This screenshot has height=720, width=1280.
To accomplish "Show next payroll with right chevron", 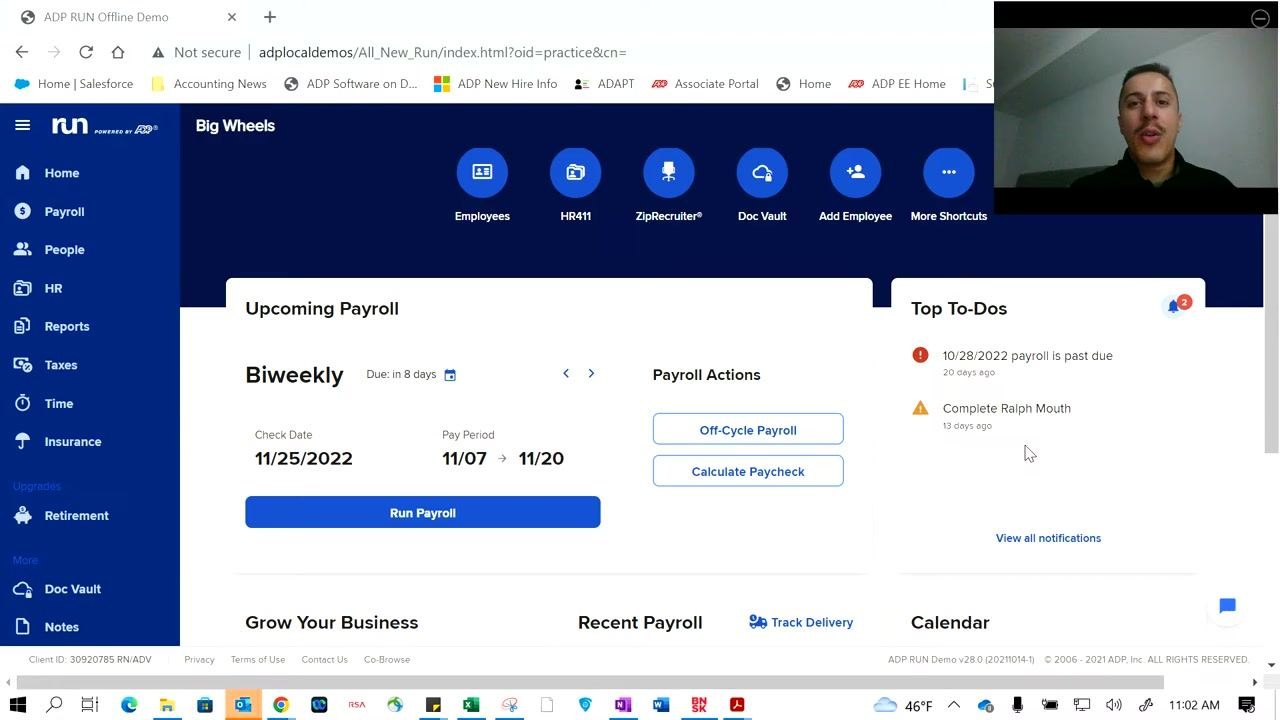I will (591, 373).
